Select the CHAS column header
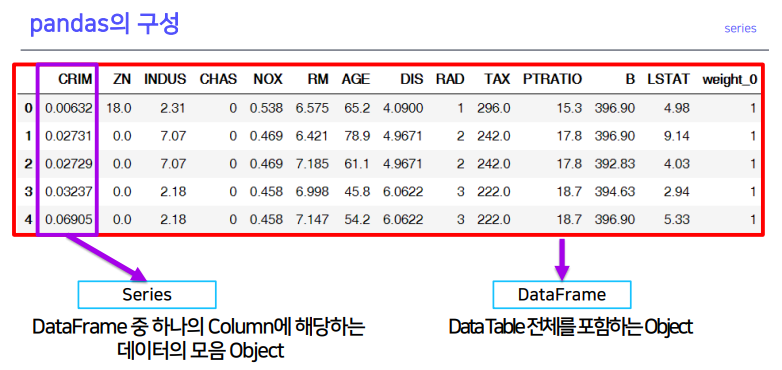Screen dimensions: 782x370 click(x=218, y=79)
